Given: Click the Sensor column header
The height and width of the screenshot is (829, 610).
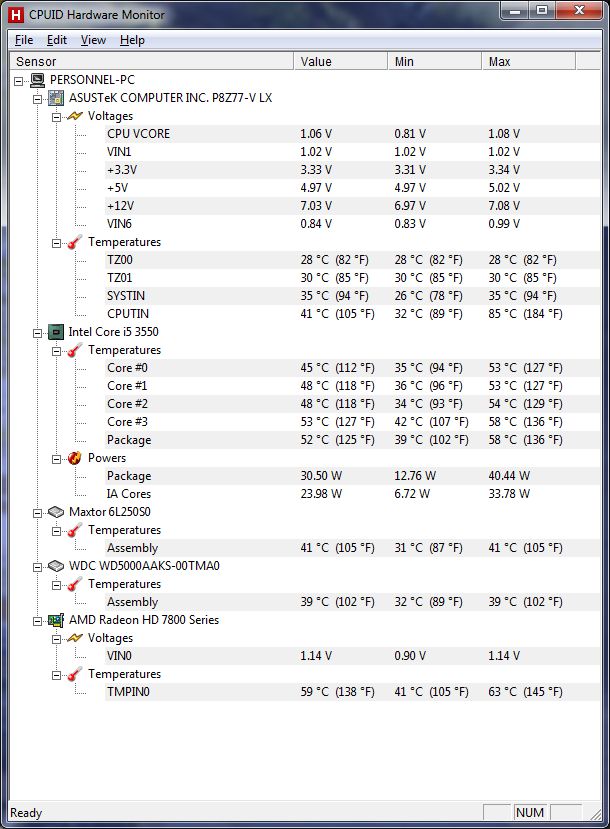Looking at the screenshot, I should pyautogui.click(x=150, y=62).
